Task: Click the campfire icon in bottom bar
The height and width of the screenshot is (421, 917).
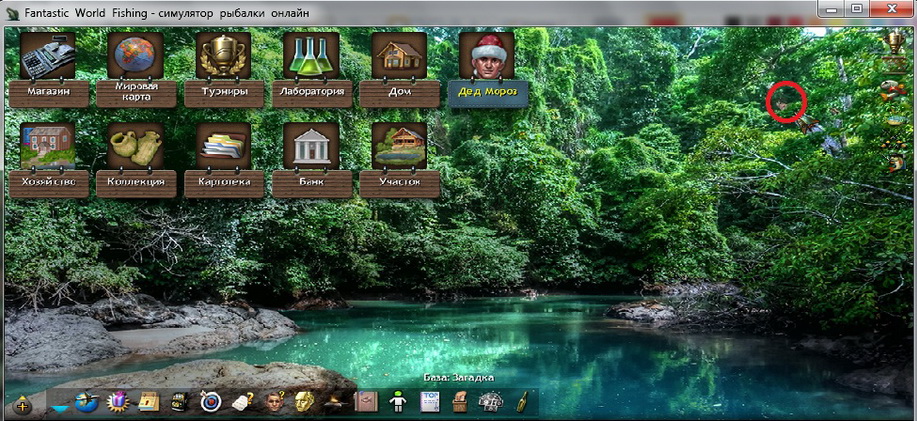Action: pos(335,402)
